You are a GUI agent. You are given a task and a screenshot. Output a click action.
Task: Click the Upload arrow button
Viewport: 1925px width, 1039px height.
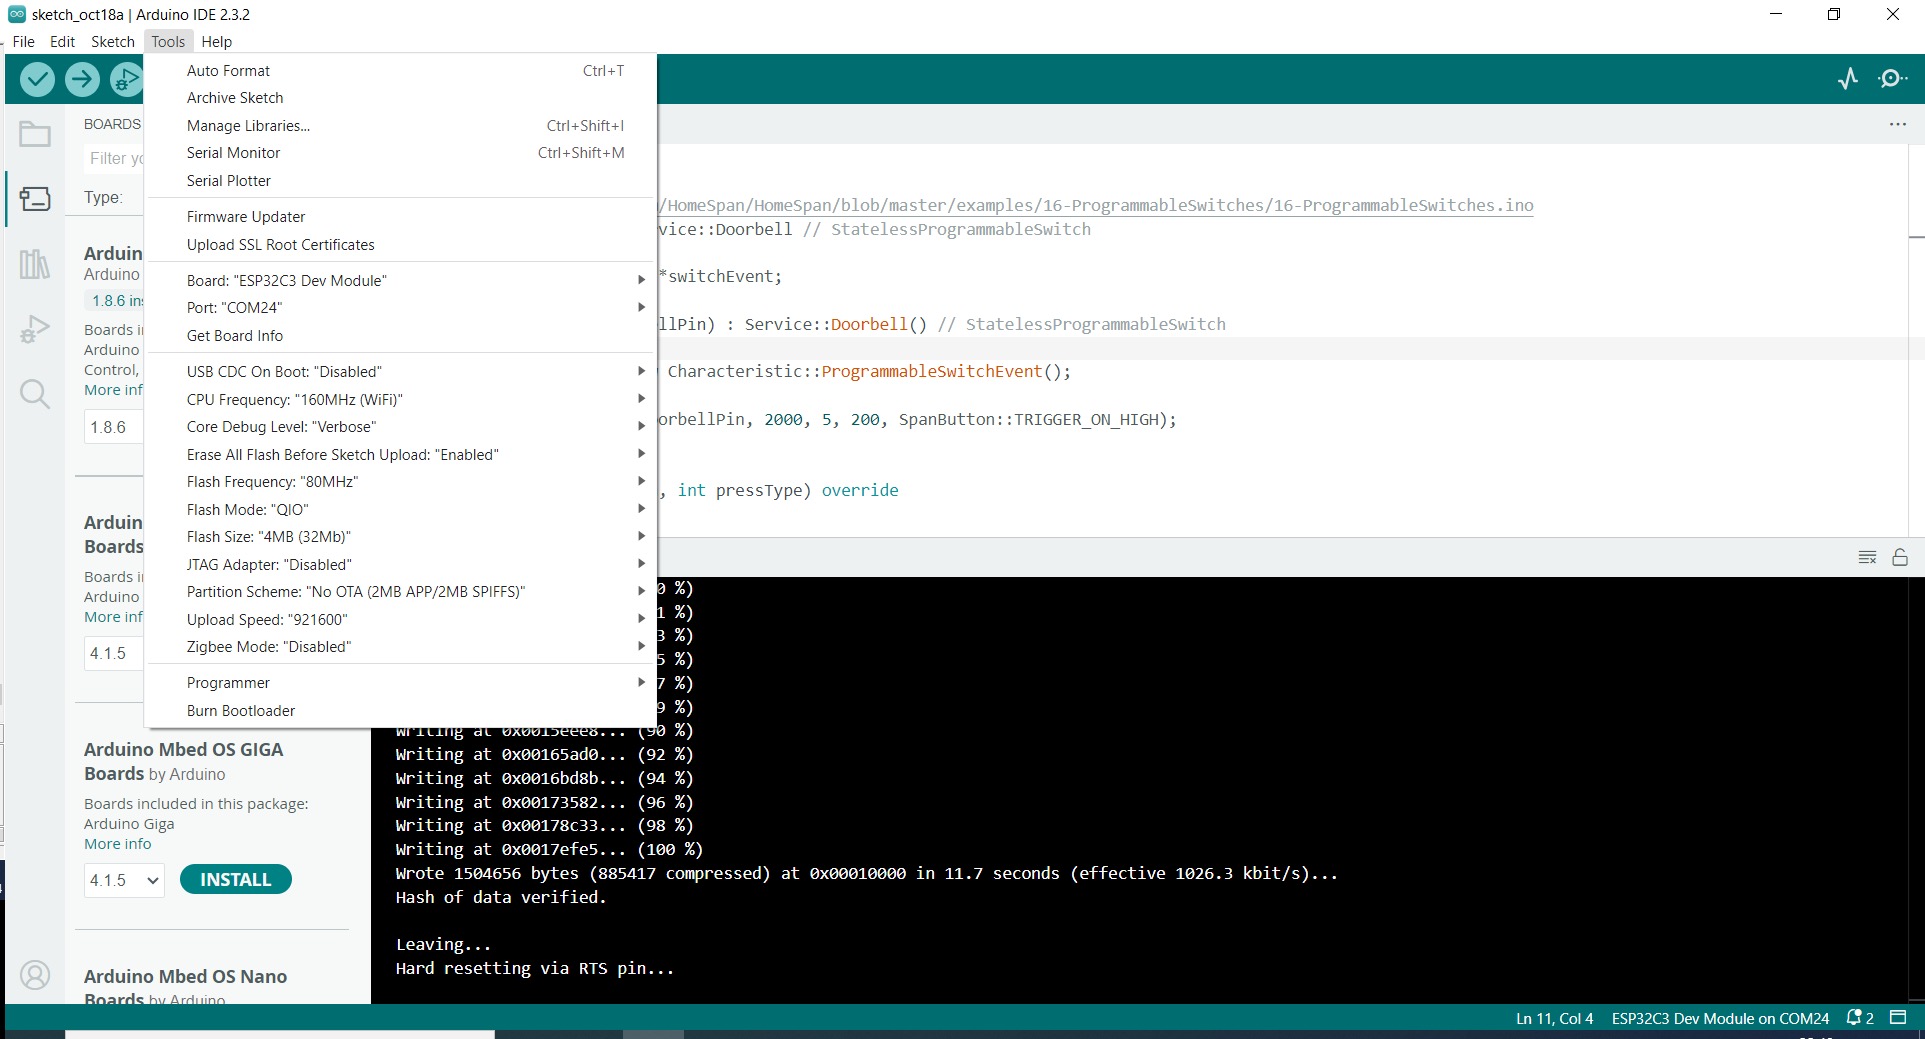82,79
